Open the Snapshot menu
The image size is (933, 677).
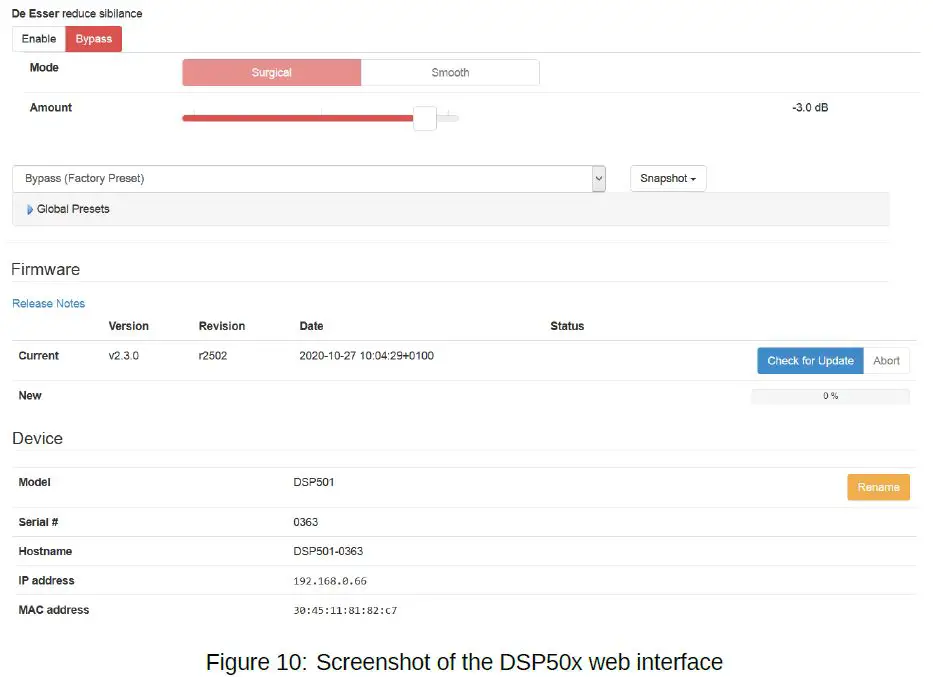point(667,178)
